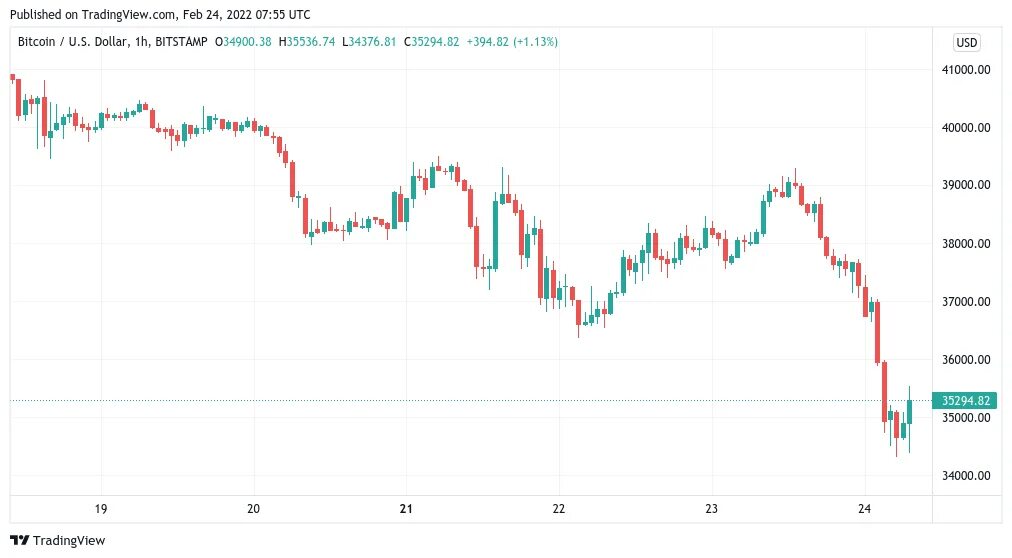1012x558 pixels.
Task: Click the 40000.00 price axis label
Action: click(x=966, y=128)
